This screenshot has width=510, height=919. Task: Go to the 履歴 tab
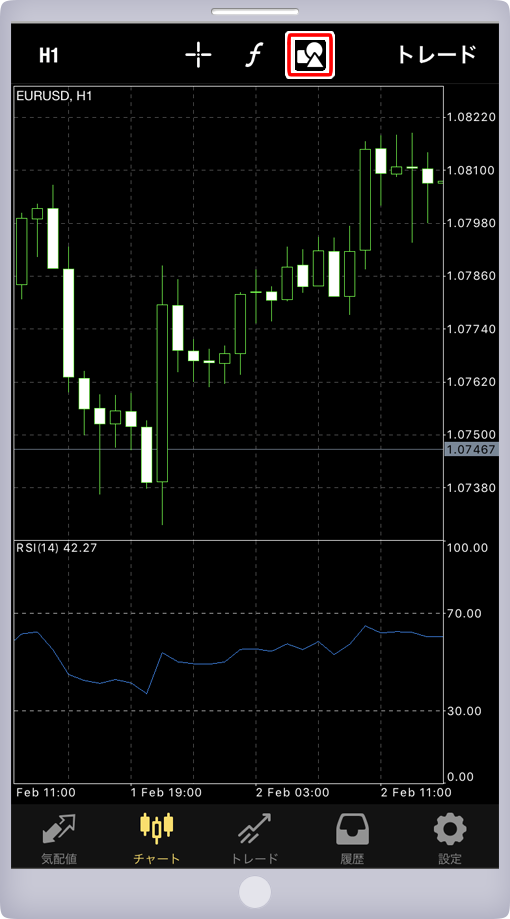(352, 838)
